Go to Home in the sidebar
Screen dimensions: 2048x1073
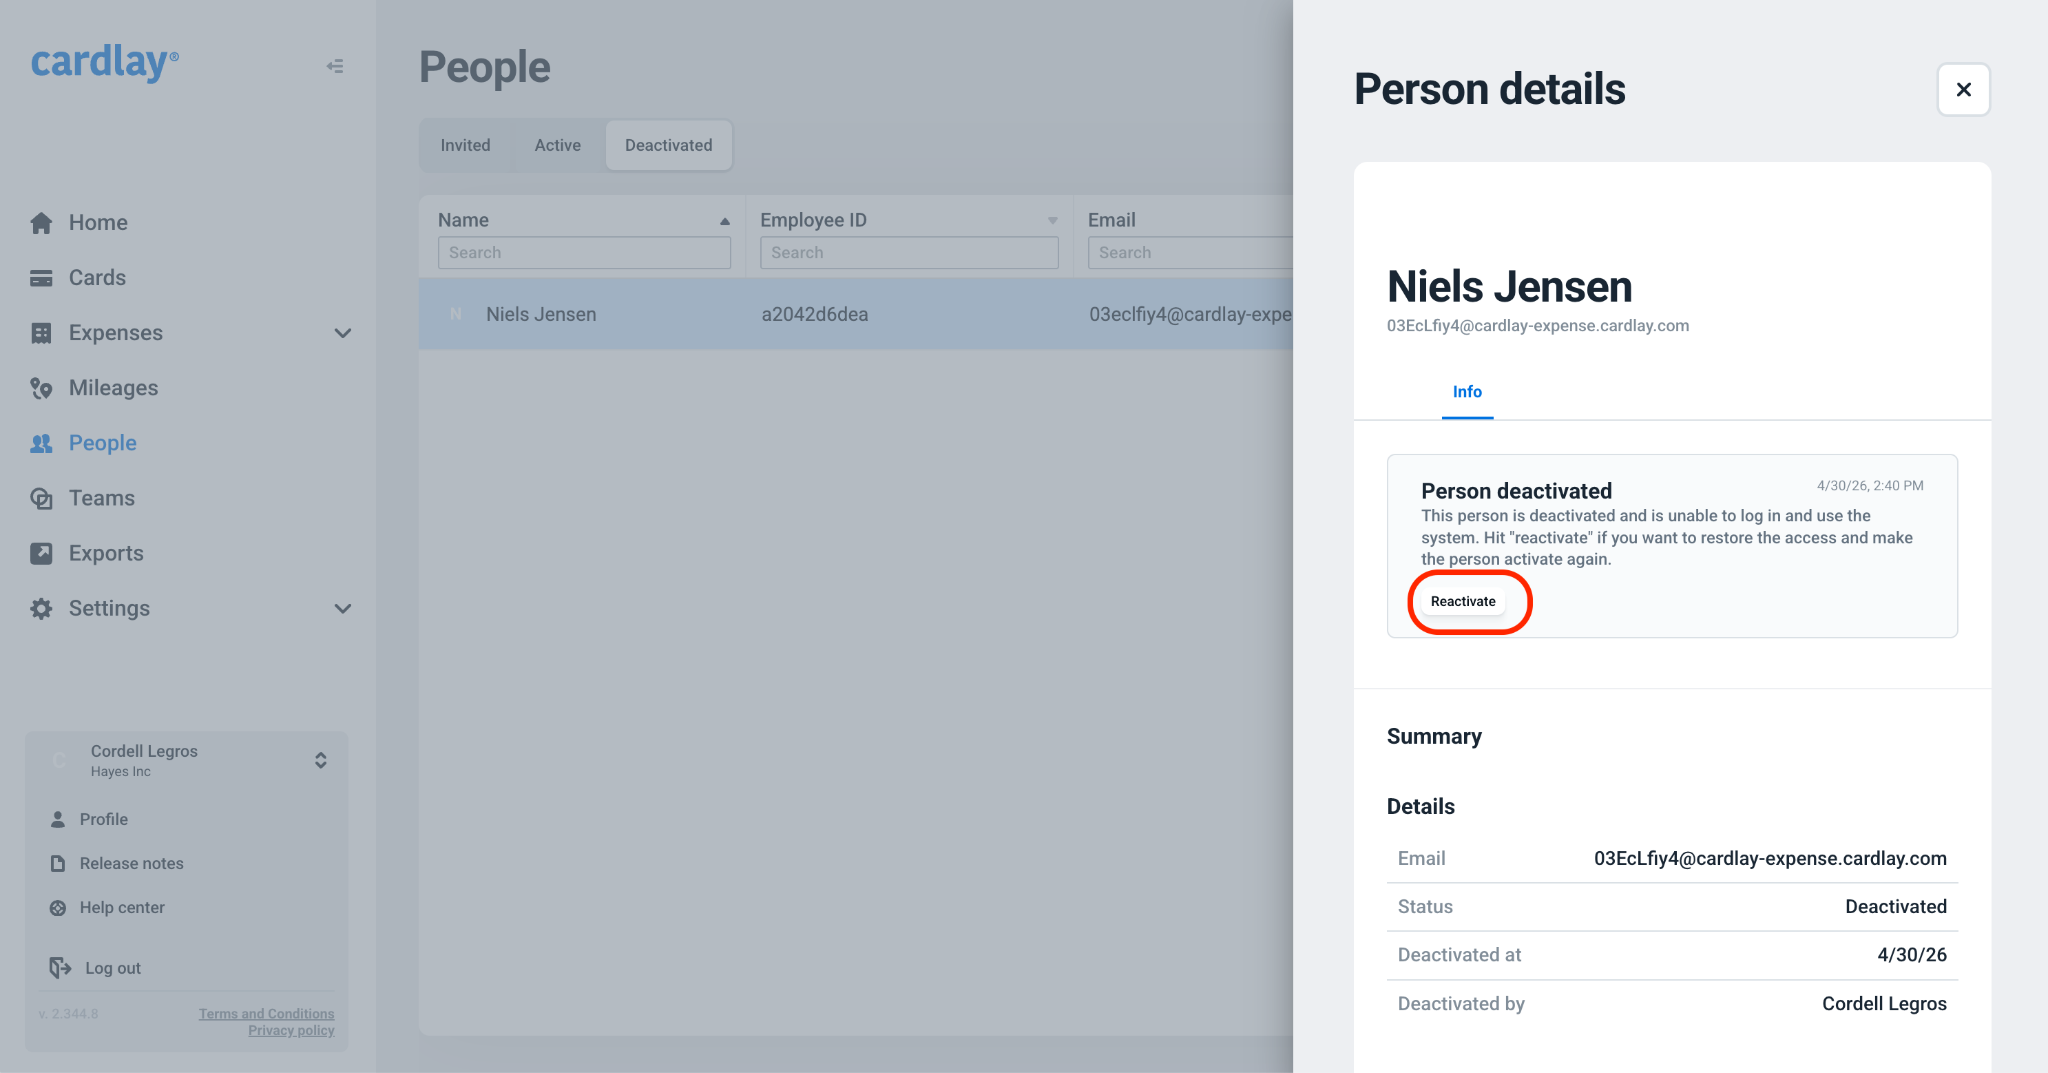(98, 223)
